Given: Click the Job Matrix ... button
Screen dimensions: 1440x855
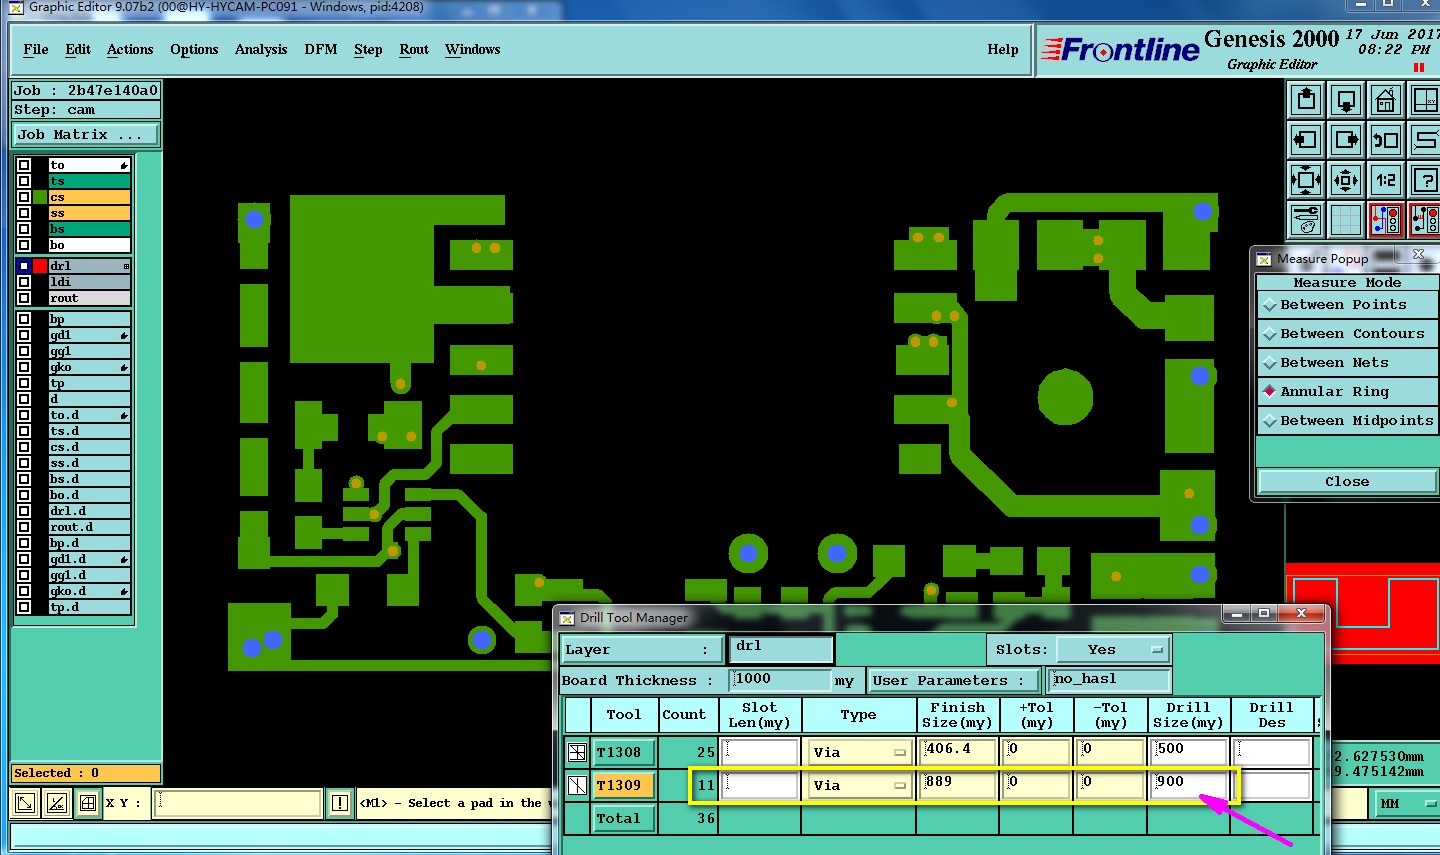Looking at the screenshot, I should [x=85, y=135].
